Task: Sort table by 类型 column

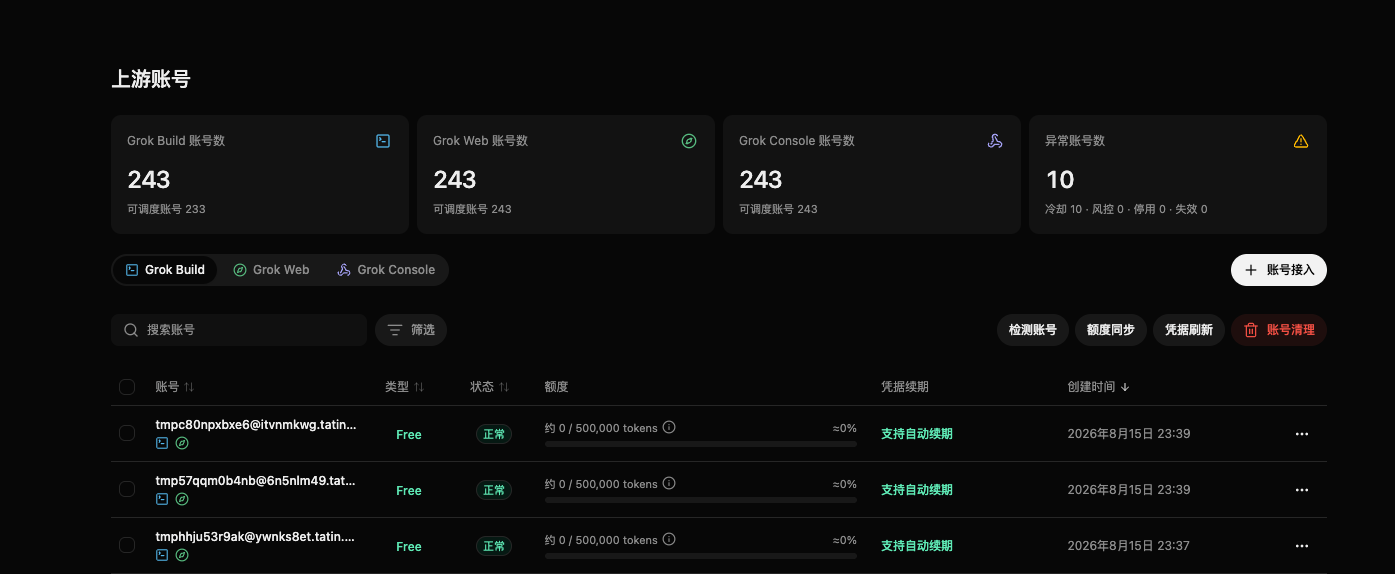Action: [405, 387]
